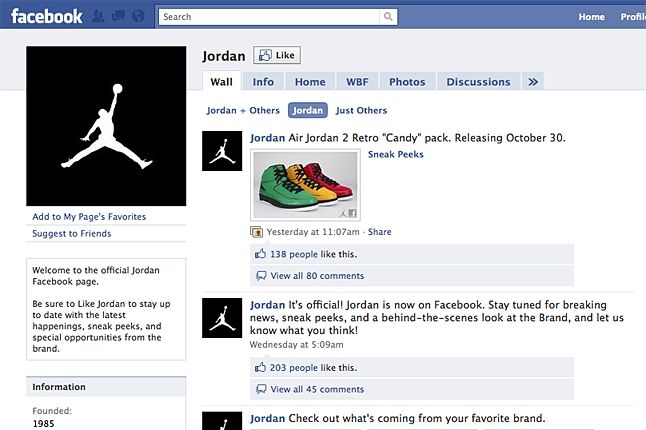Click Jumpman avatar on Candy pack post
The height and width of the screenshot is (430, 646).
pos(222,151)
